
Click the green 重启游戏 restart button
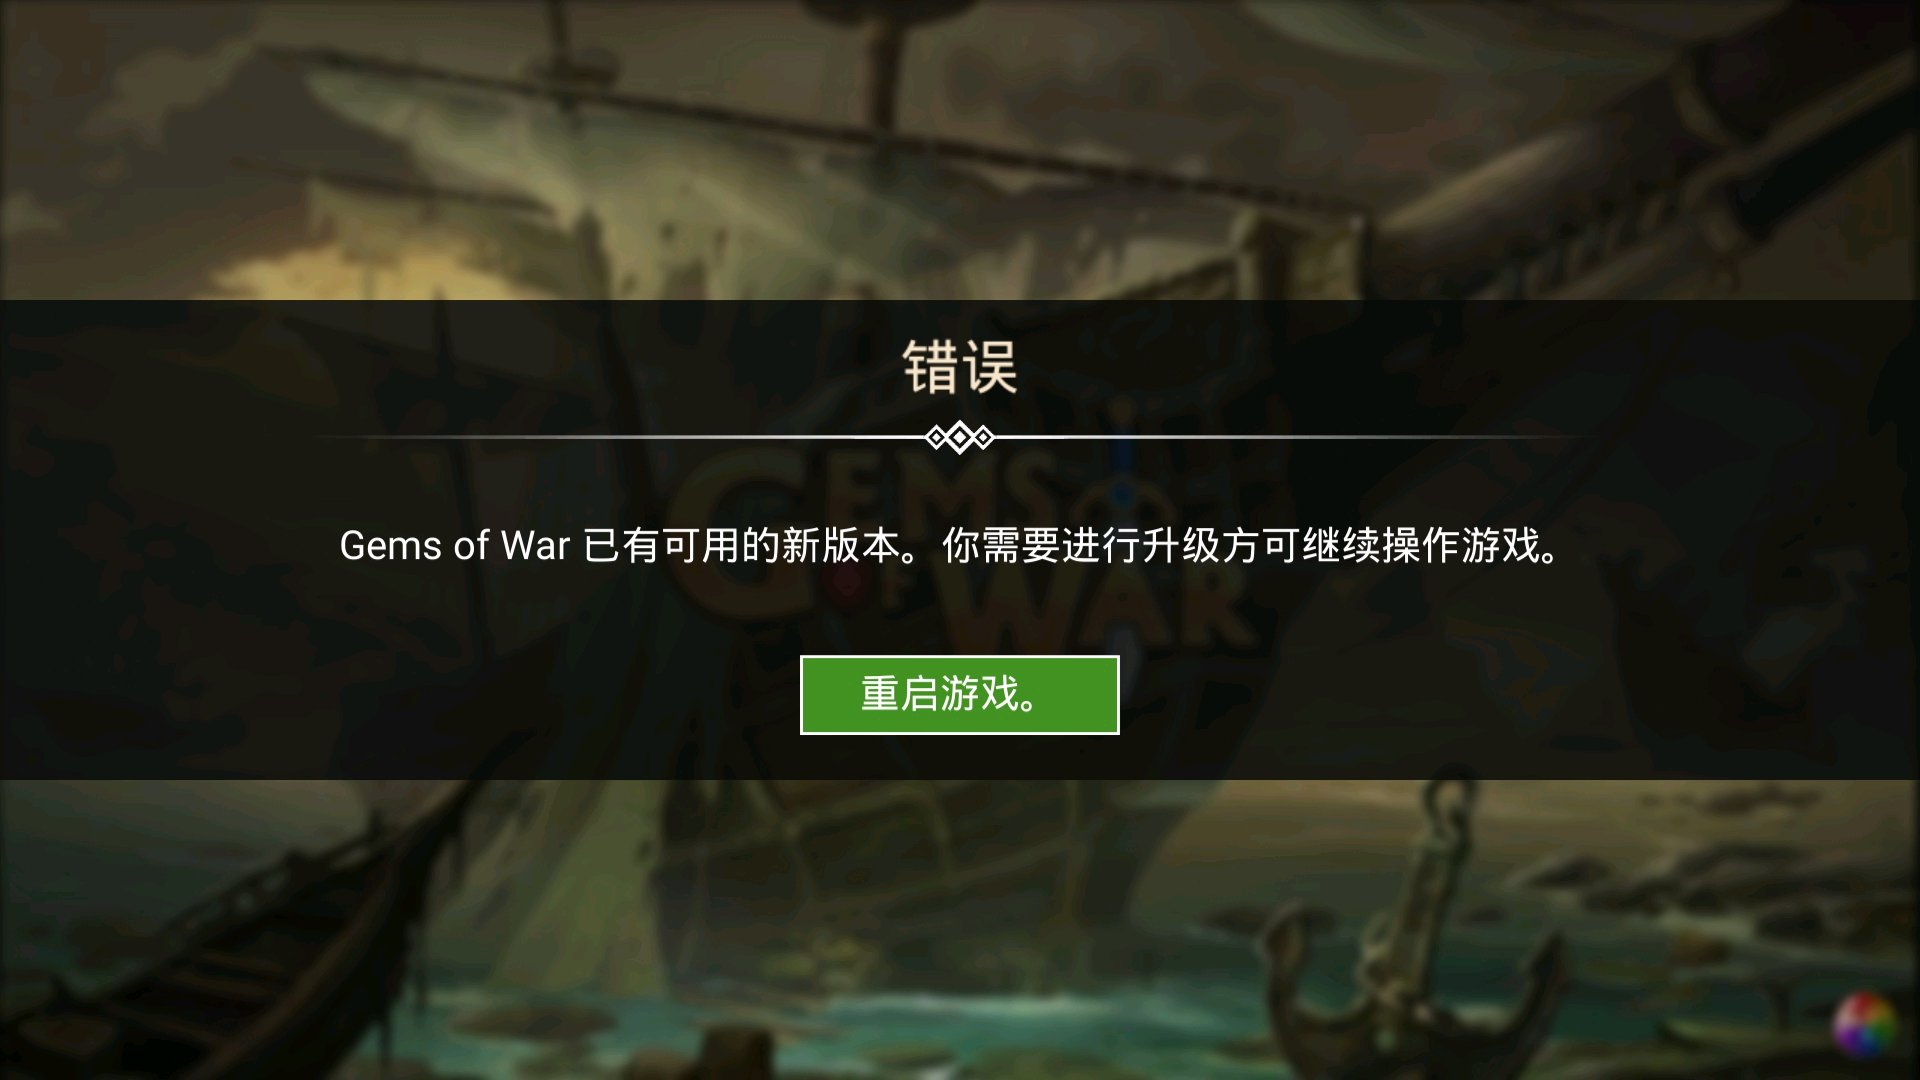959,695
